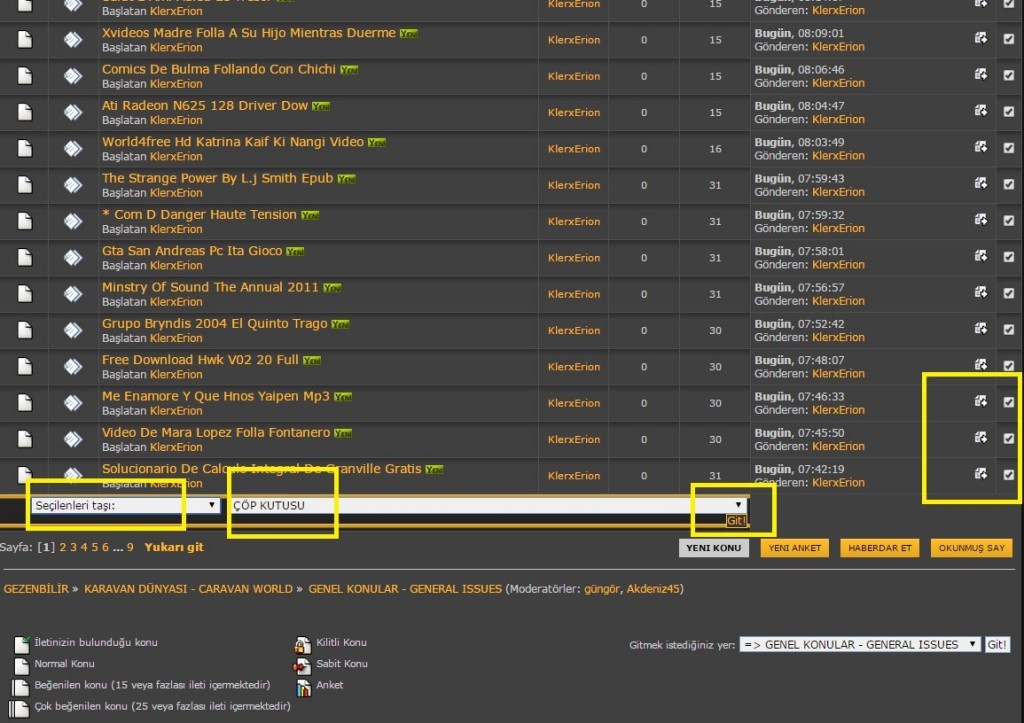1024x723 pixels.
Task: Click the Kilitli Konu legend icon
Action: [302, 644]
